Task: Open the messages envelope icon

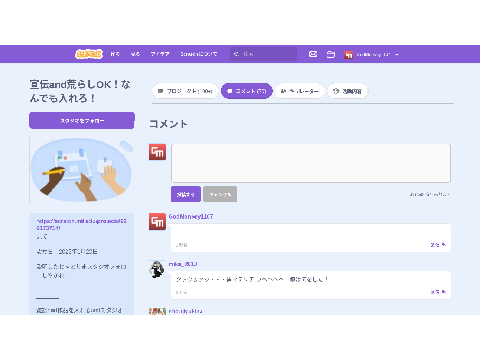Action: click(313, 54)
